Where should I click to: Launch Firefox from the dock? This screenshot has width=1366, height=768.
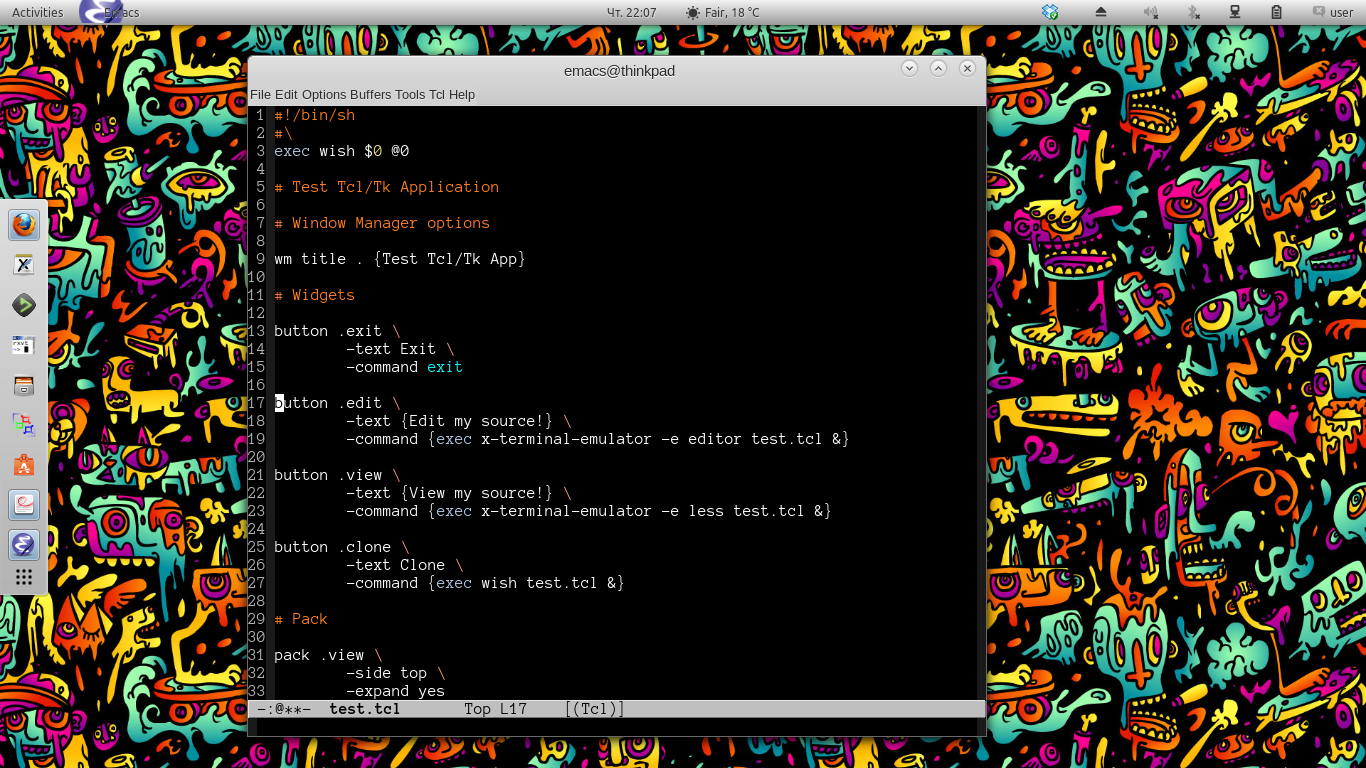[x=24, y=225]
